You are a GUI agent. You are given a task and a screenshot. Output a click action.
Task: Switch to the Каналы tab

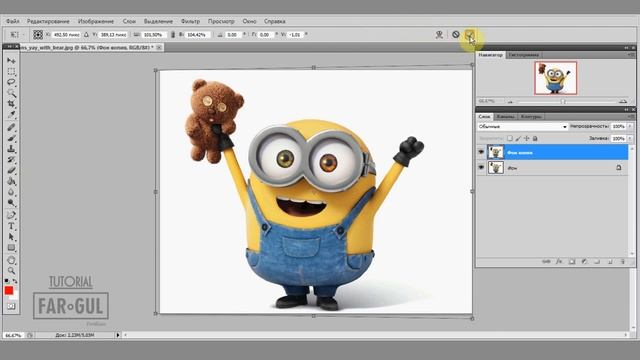pos(505,117)
